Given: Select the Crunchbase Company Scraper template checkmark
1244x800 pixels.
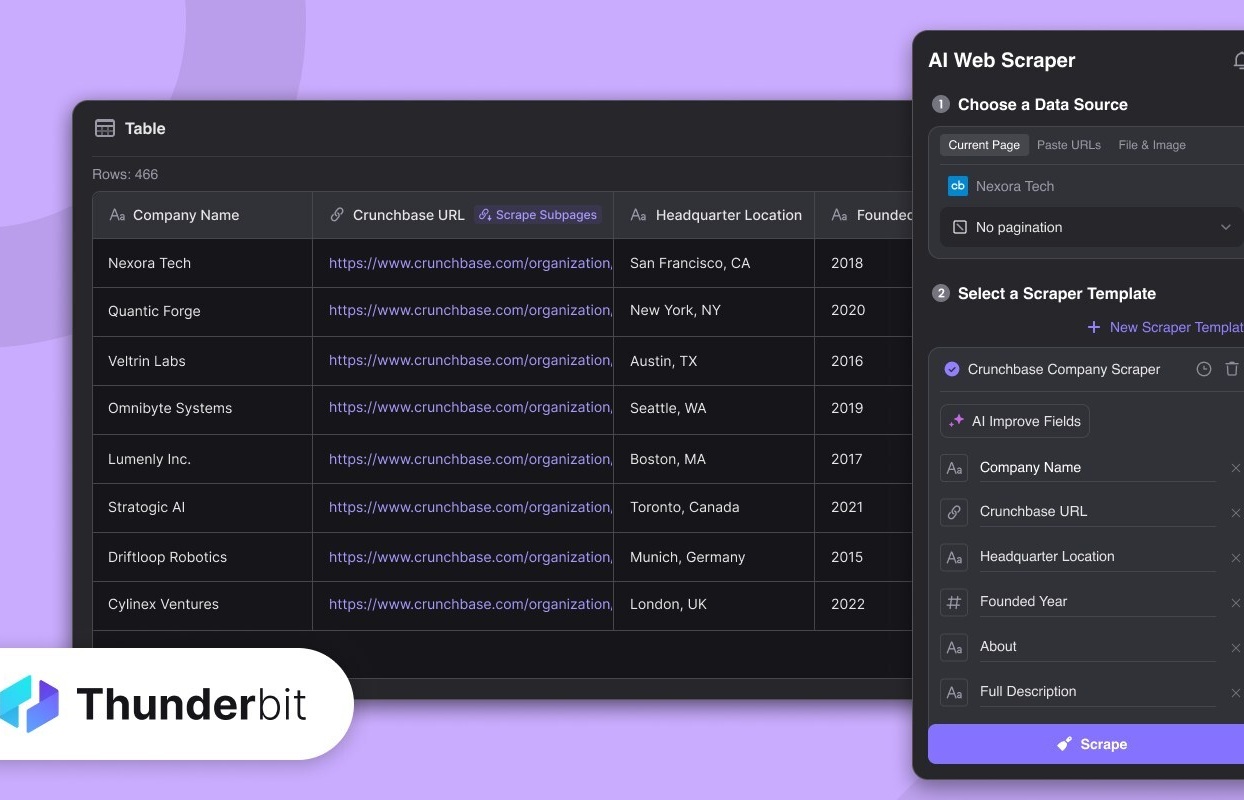Looking at the screenshot, I should click(x=952, y=369).
